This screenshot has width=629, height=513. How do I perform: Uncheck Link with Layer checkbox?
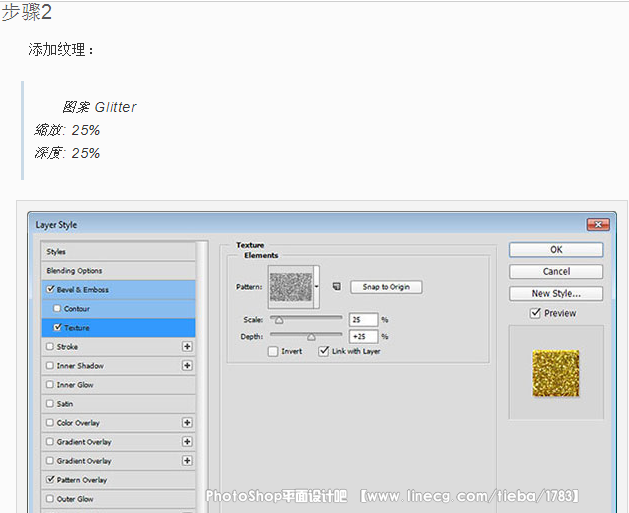[323, 351]
